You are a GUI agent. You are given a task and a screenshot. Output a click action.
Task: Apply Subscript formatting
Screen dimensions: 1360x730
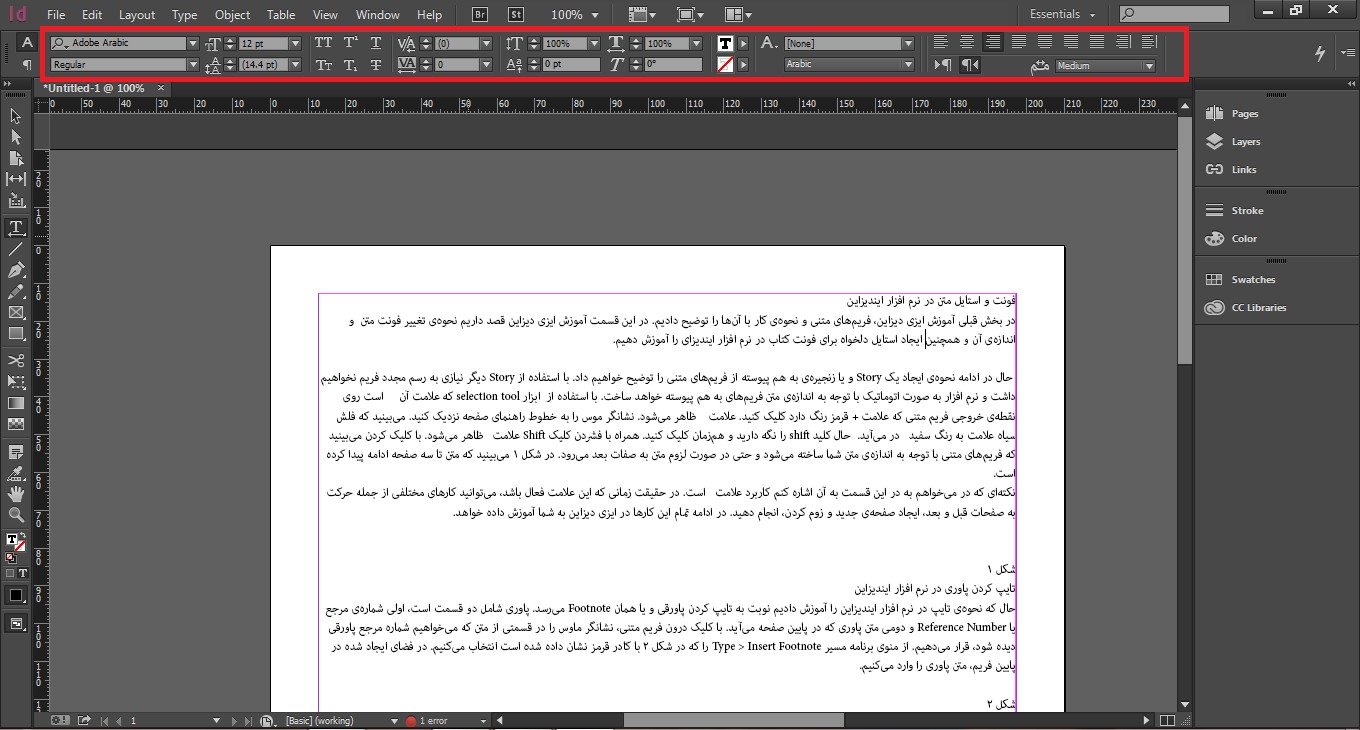point(350,65)
